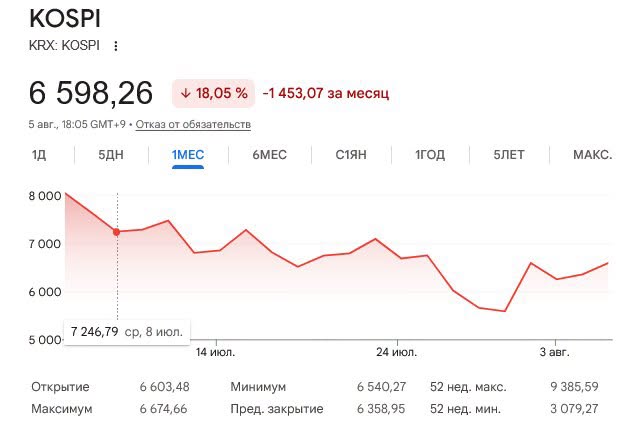Select the С1ЯН year-to-date tab

tap(351, 155)
